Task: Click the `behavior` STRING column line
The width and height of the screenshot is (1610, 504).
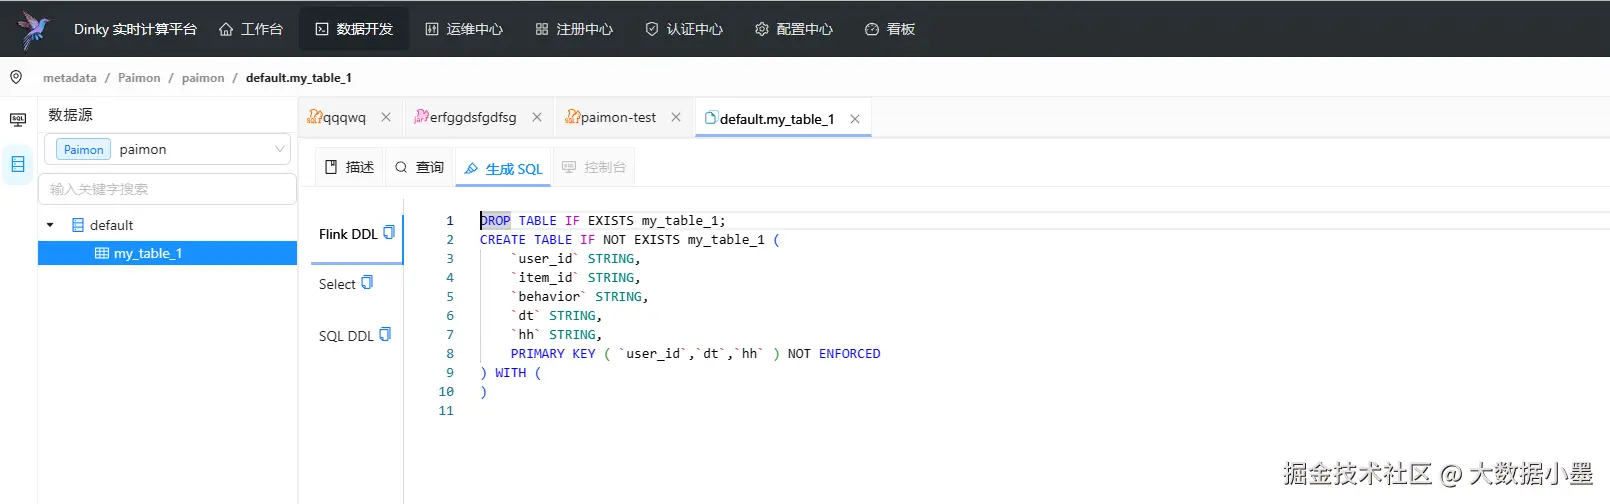Action: (580, 296)
